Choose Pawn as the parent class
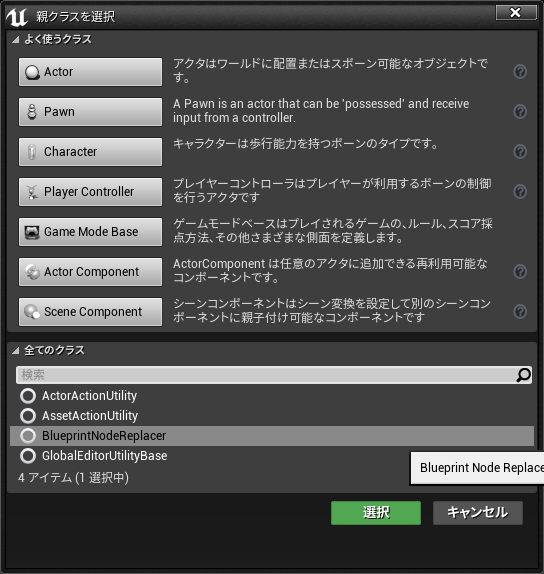This screenshot has height=574, width=544. point(90,112)
